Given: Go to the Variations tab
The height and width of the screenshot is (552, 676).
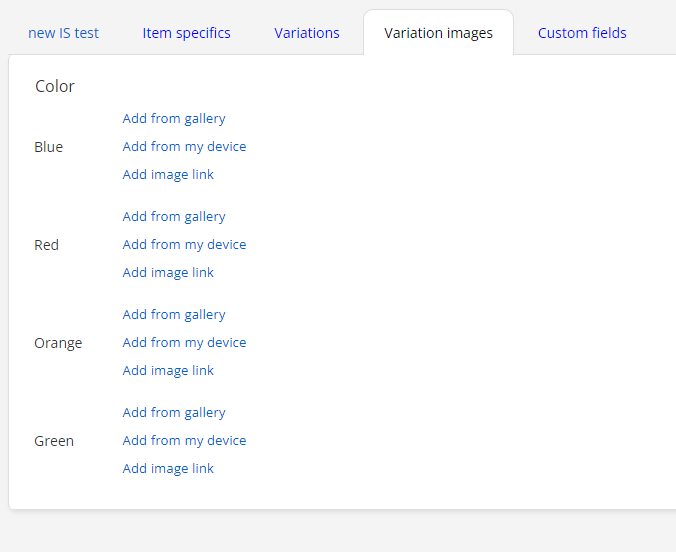Looking at the screenshot, I should click(307, 33).
